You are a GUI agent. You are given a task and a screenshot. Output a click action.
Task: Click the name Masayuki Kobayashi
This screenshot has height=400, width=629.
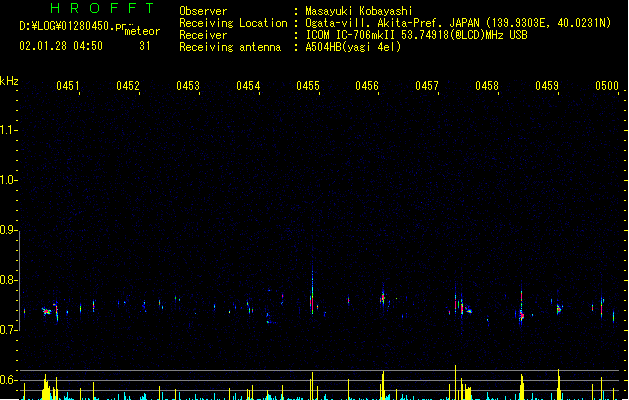pos(359,11)
